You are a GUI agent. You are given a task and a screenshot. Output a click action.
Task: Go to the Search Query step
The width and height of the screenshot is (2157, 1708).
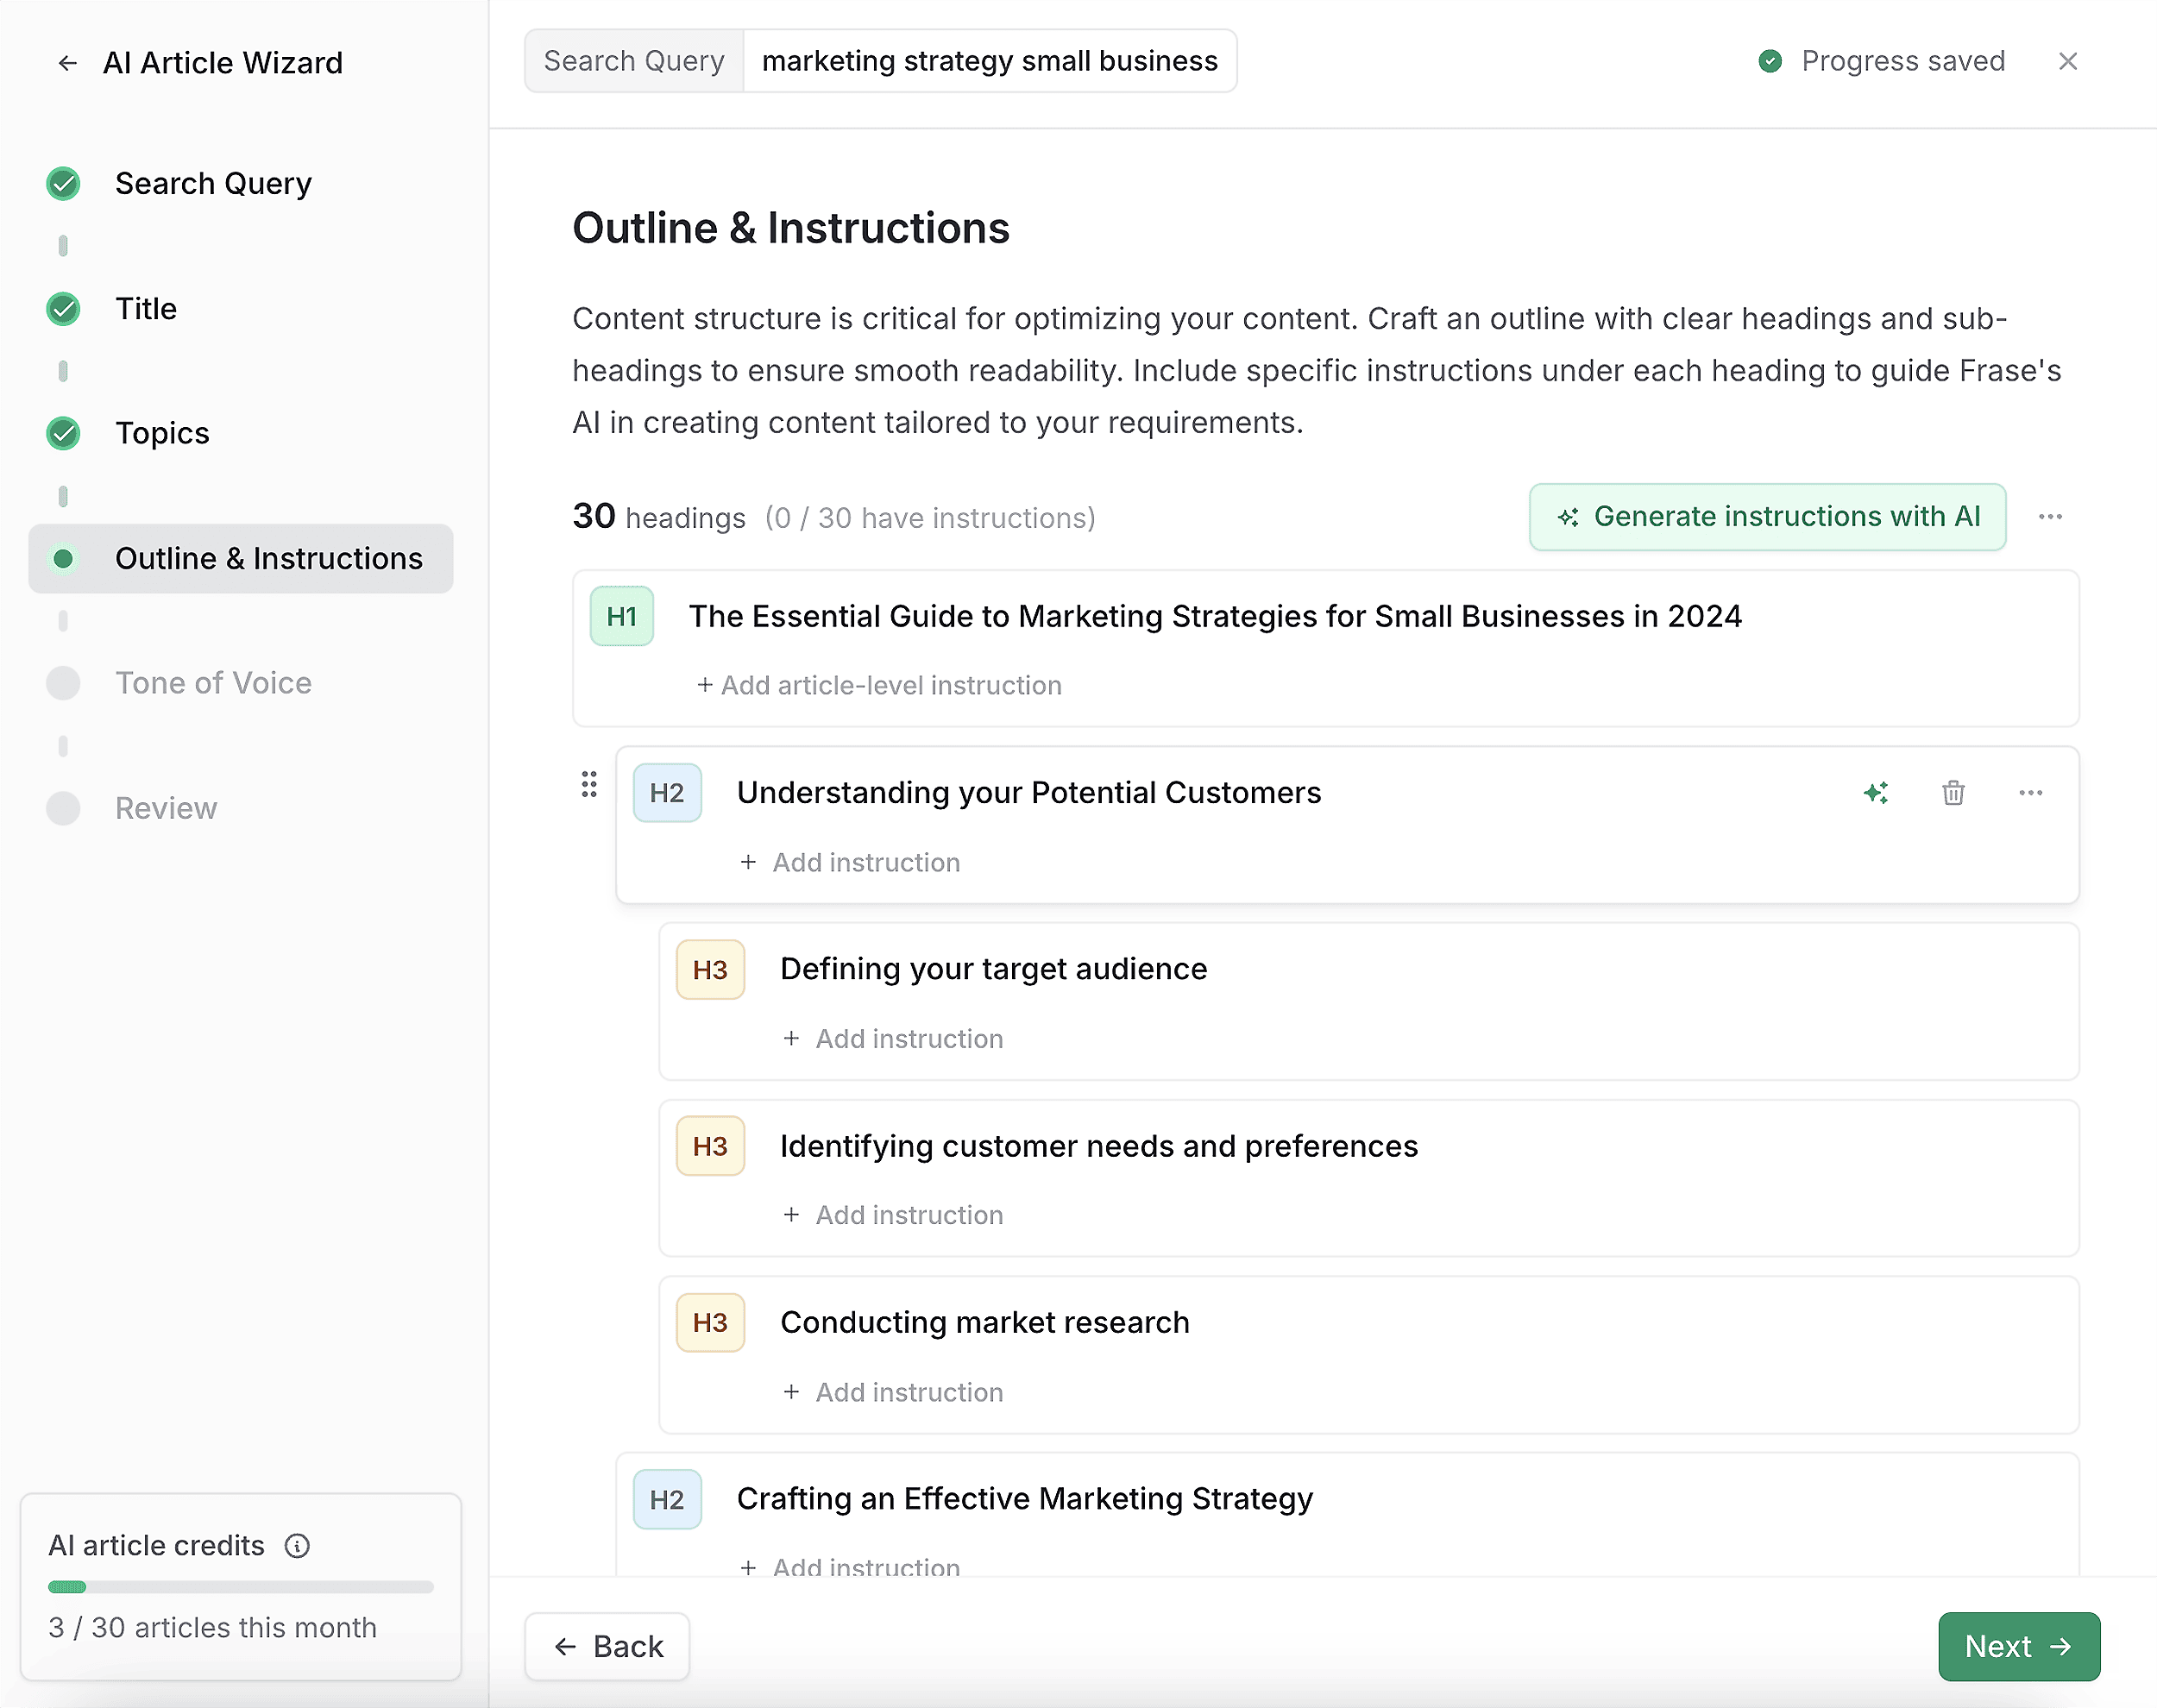213,184
